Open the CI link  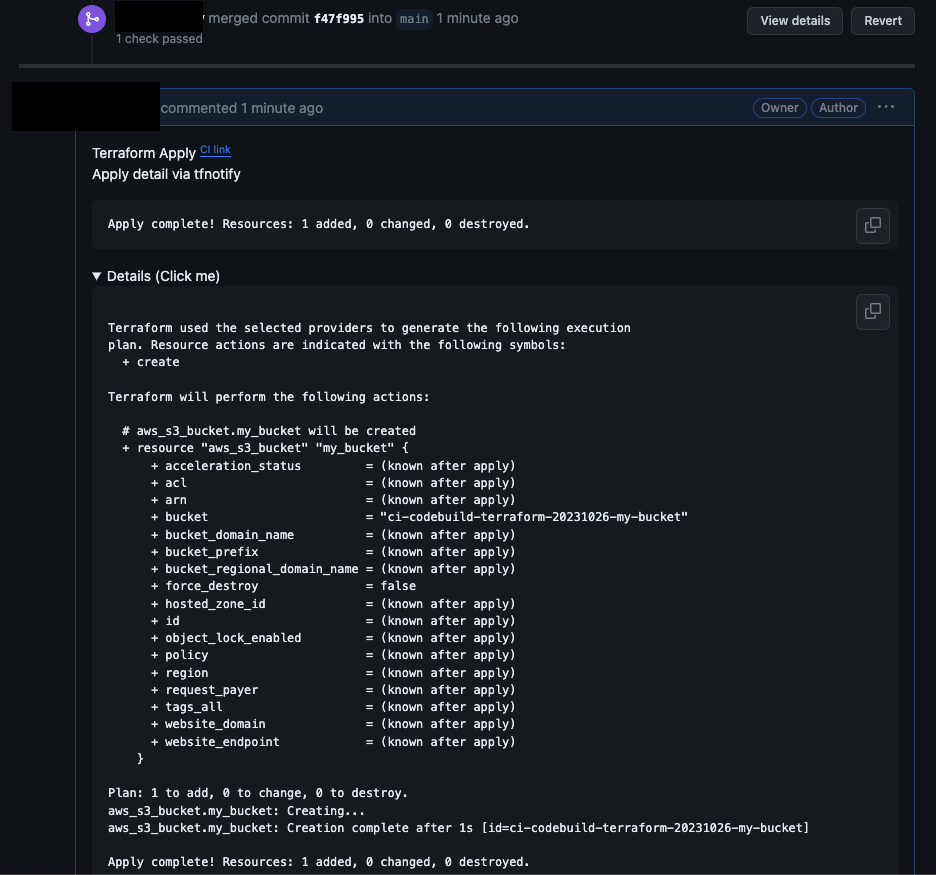215,150
